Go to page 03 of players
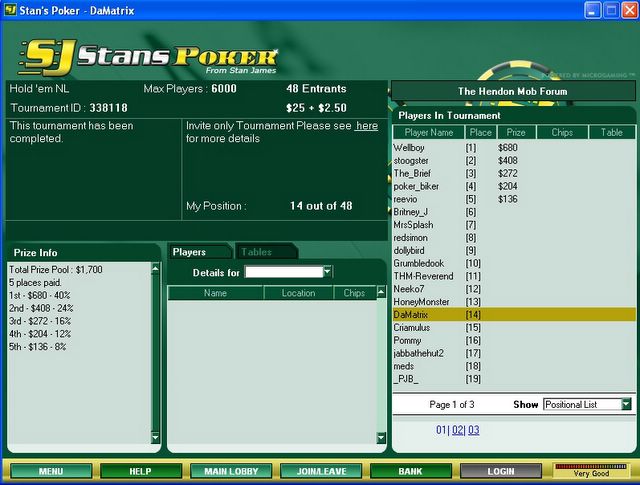This screenshot has width=640, height=485. (473, 429)
